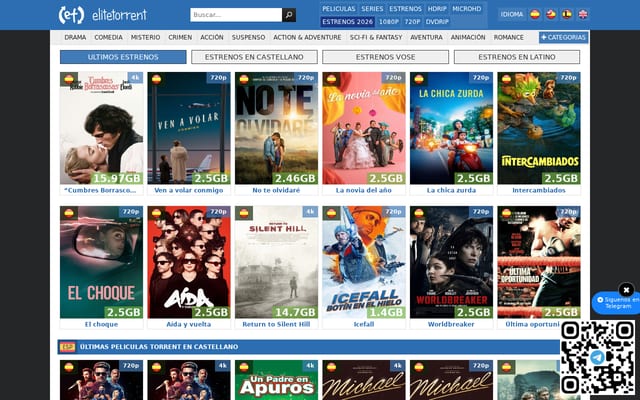
Task: Browse the ANIMACIÓN genre
Action: [468, 37]
